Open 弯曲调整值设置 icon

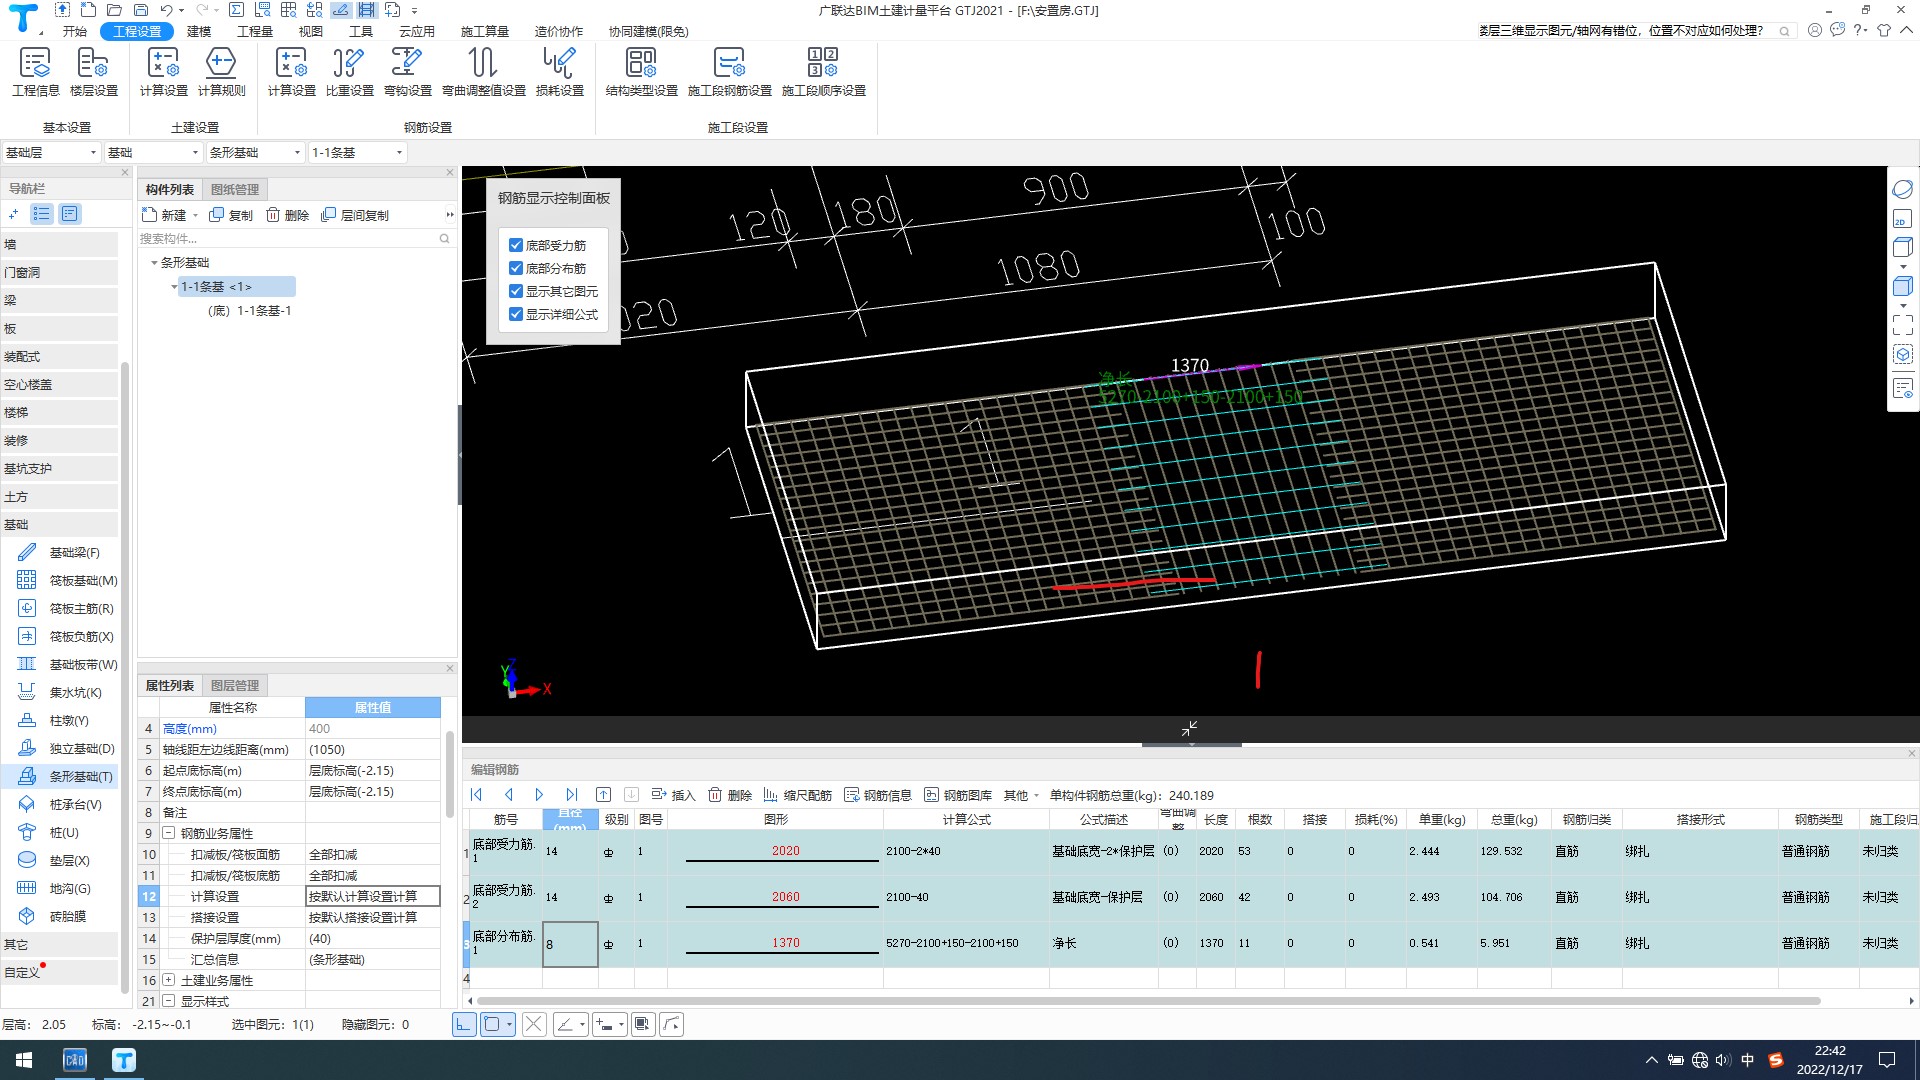pyautogui.click(x=483, y=72)
